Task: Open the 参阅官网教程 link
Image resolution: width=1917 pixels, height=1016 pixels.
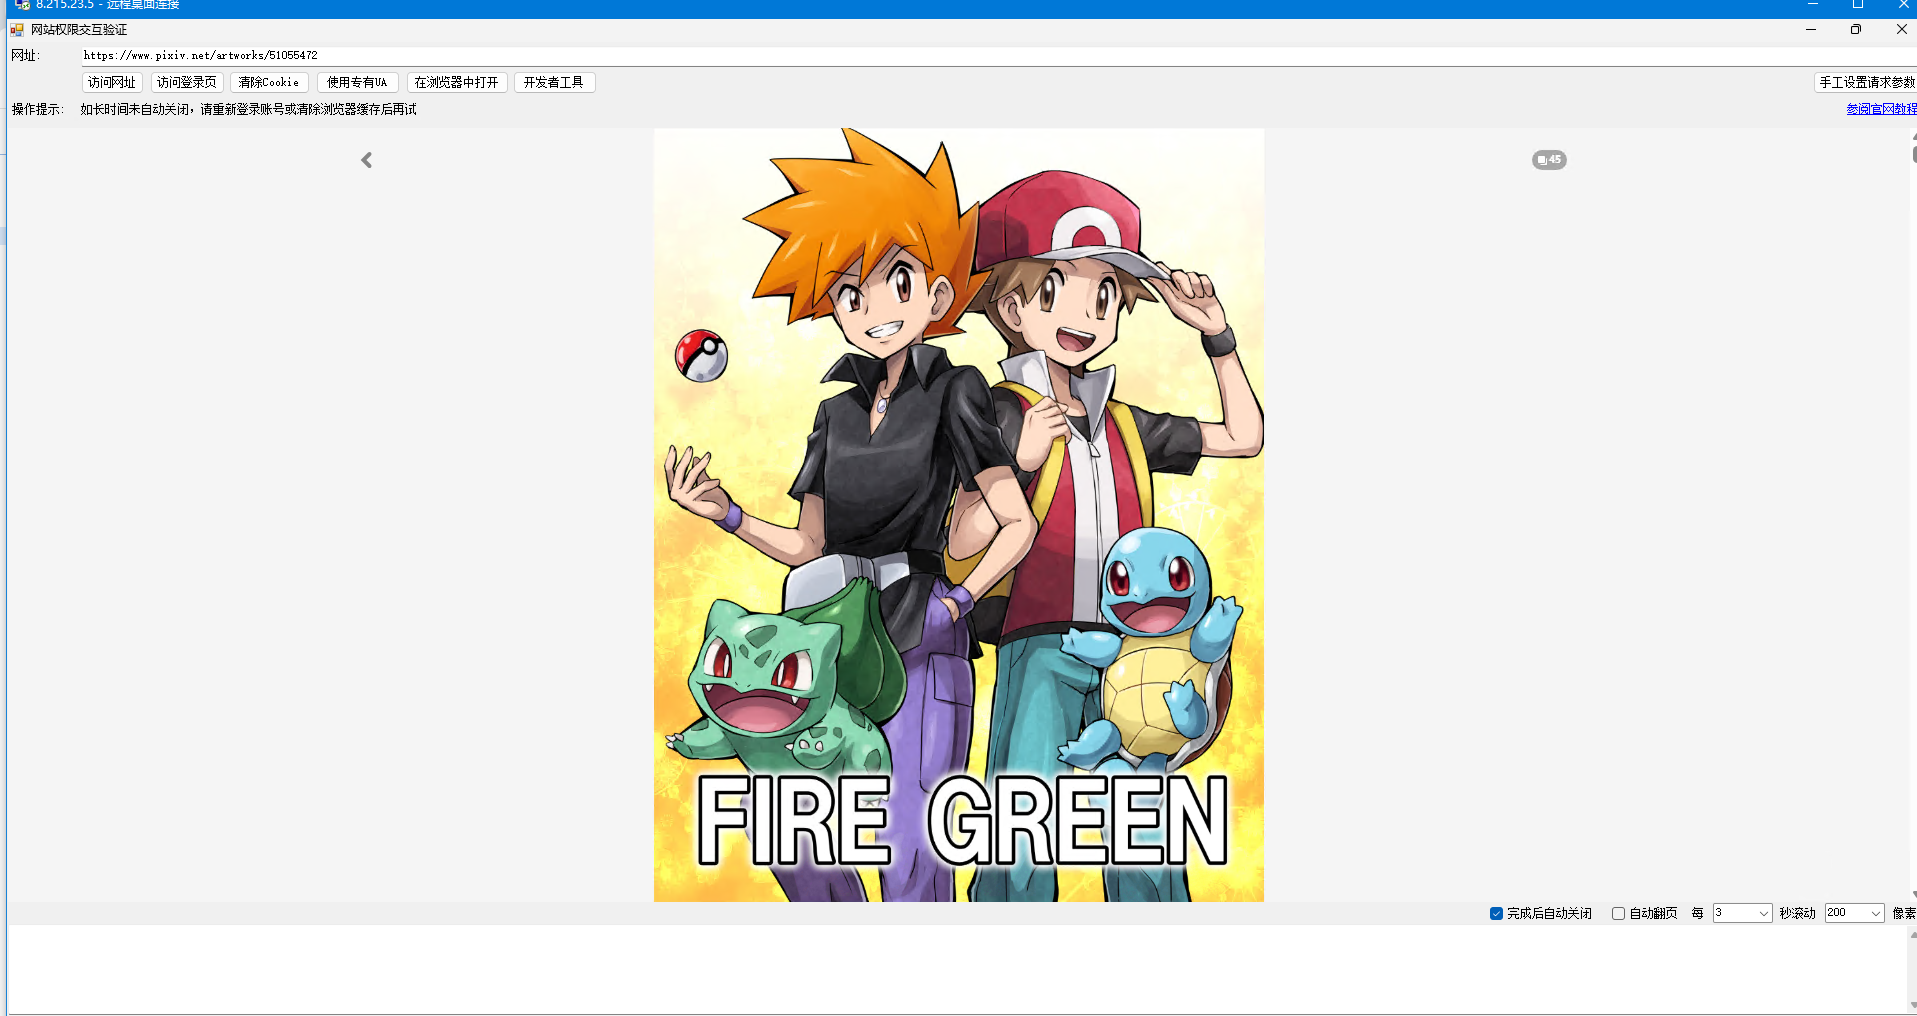Action: (x=1881, y=109)
